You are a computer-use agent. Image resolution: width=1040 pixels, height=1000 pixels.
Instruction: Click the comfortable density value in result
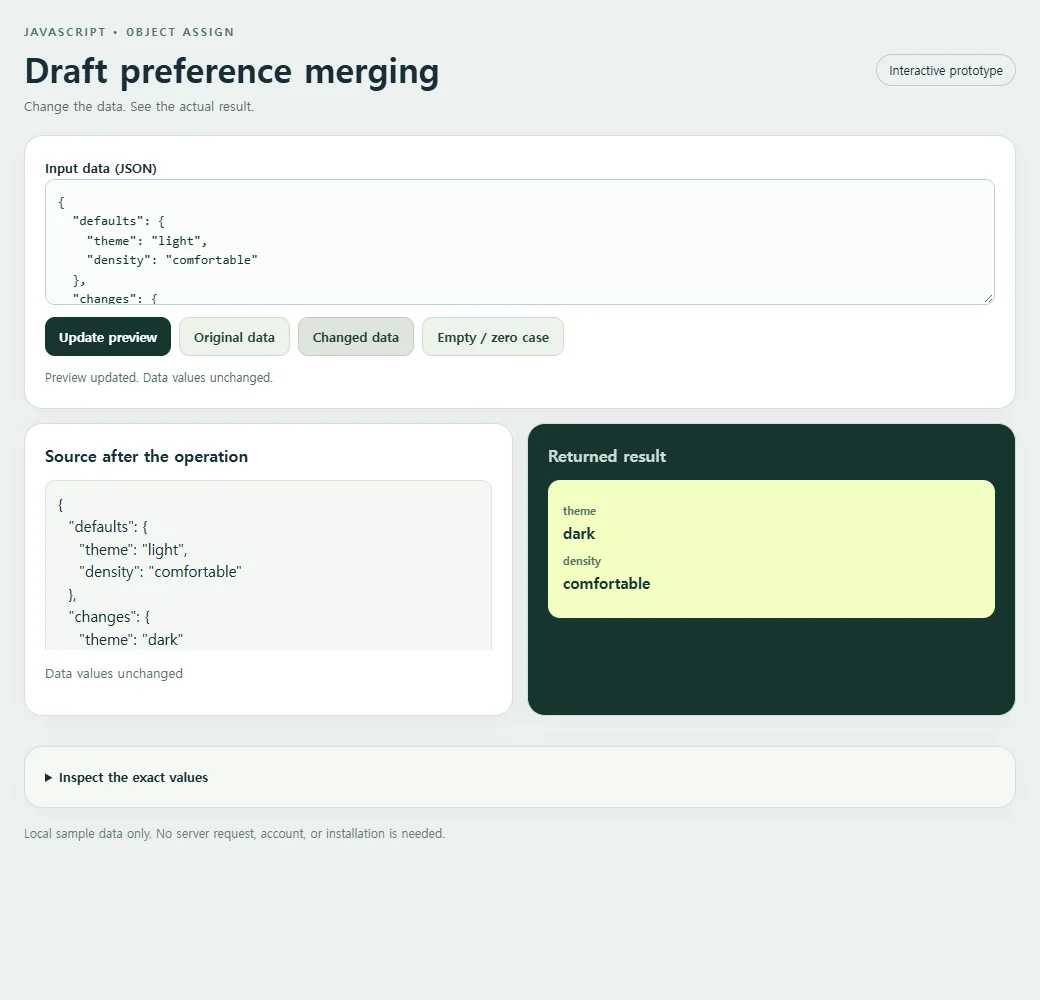tap(606, 584)
